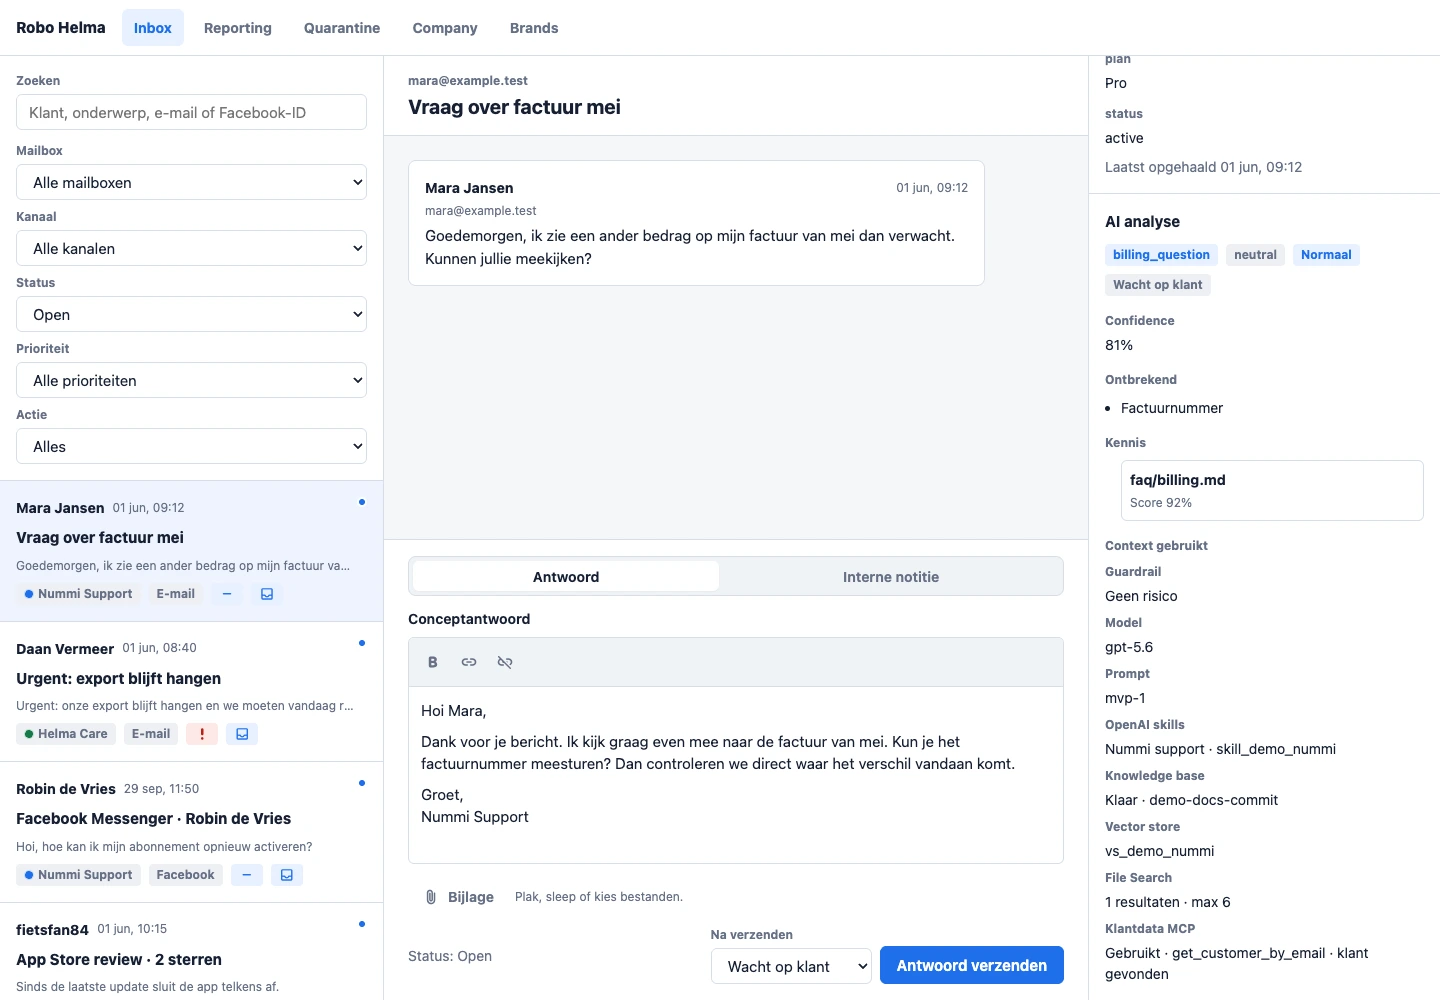Open Daan Vermeer's conversation Urgent: export blijft hangen

point(191,692)
